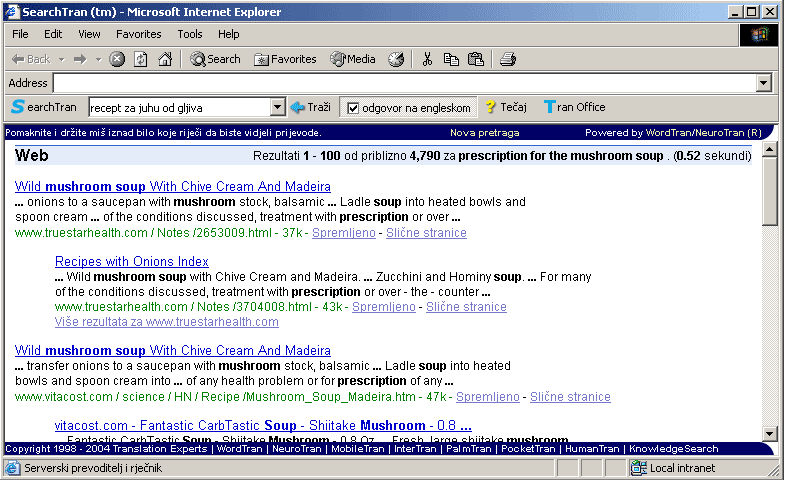Click the vertical scrollbar thumb

click(769, 192)
